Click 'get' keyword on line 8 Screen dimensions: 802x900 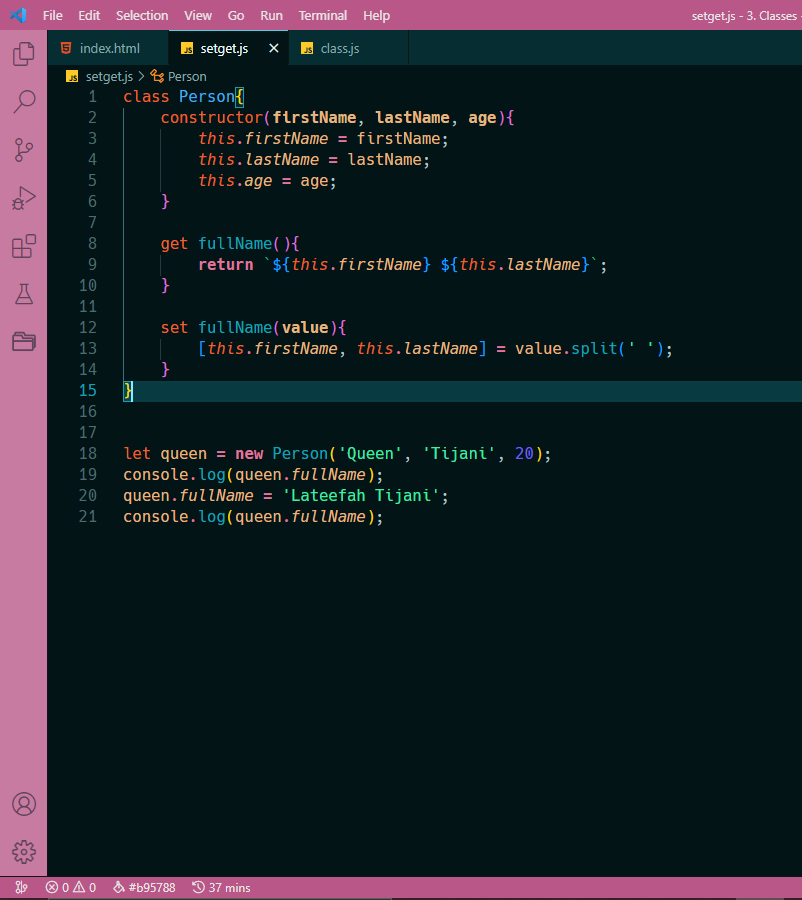[174, 244]
